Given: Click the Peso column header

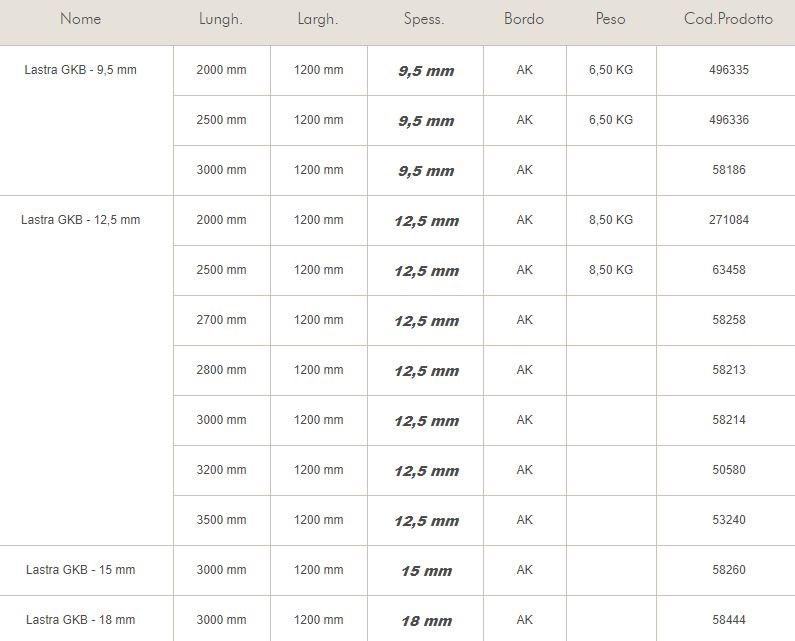Looking at the screenshot, I should [610, 19].
